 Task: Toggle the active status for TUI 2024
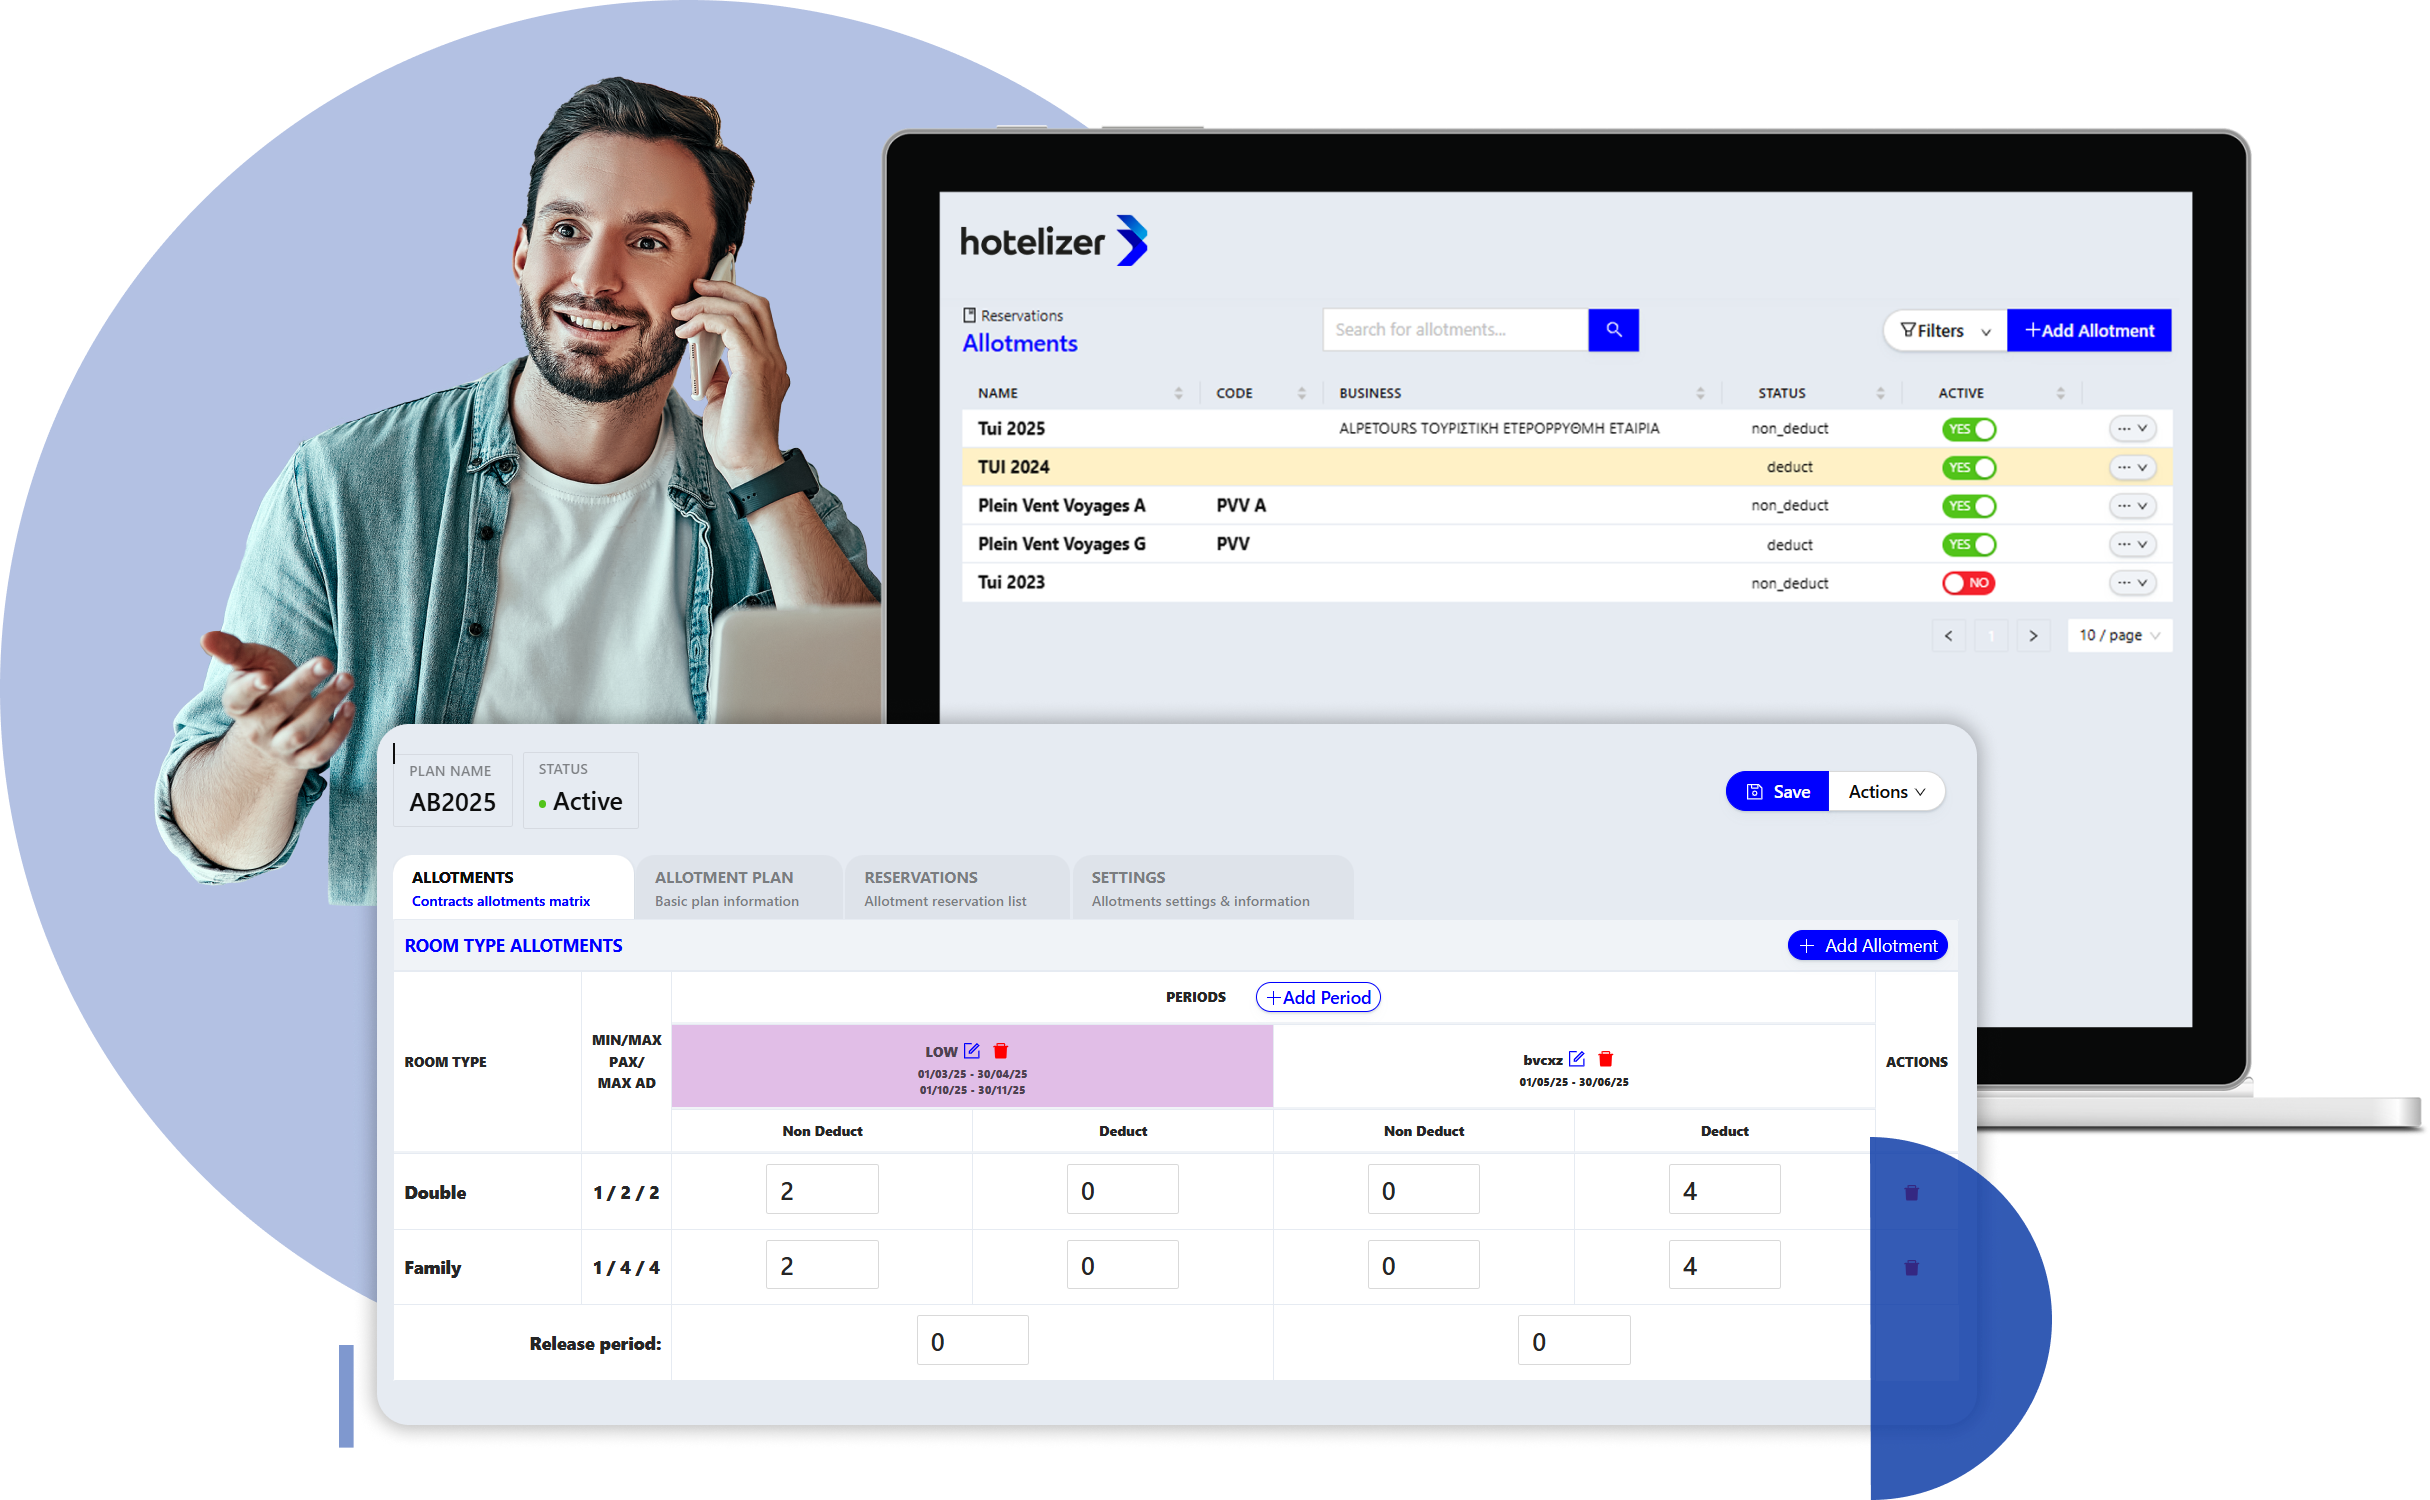click(x=1970, y=465)
